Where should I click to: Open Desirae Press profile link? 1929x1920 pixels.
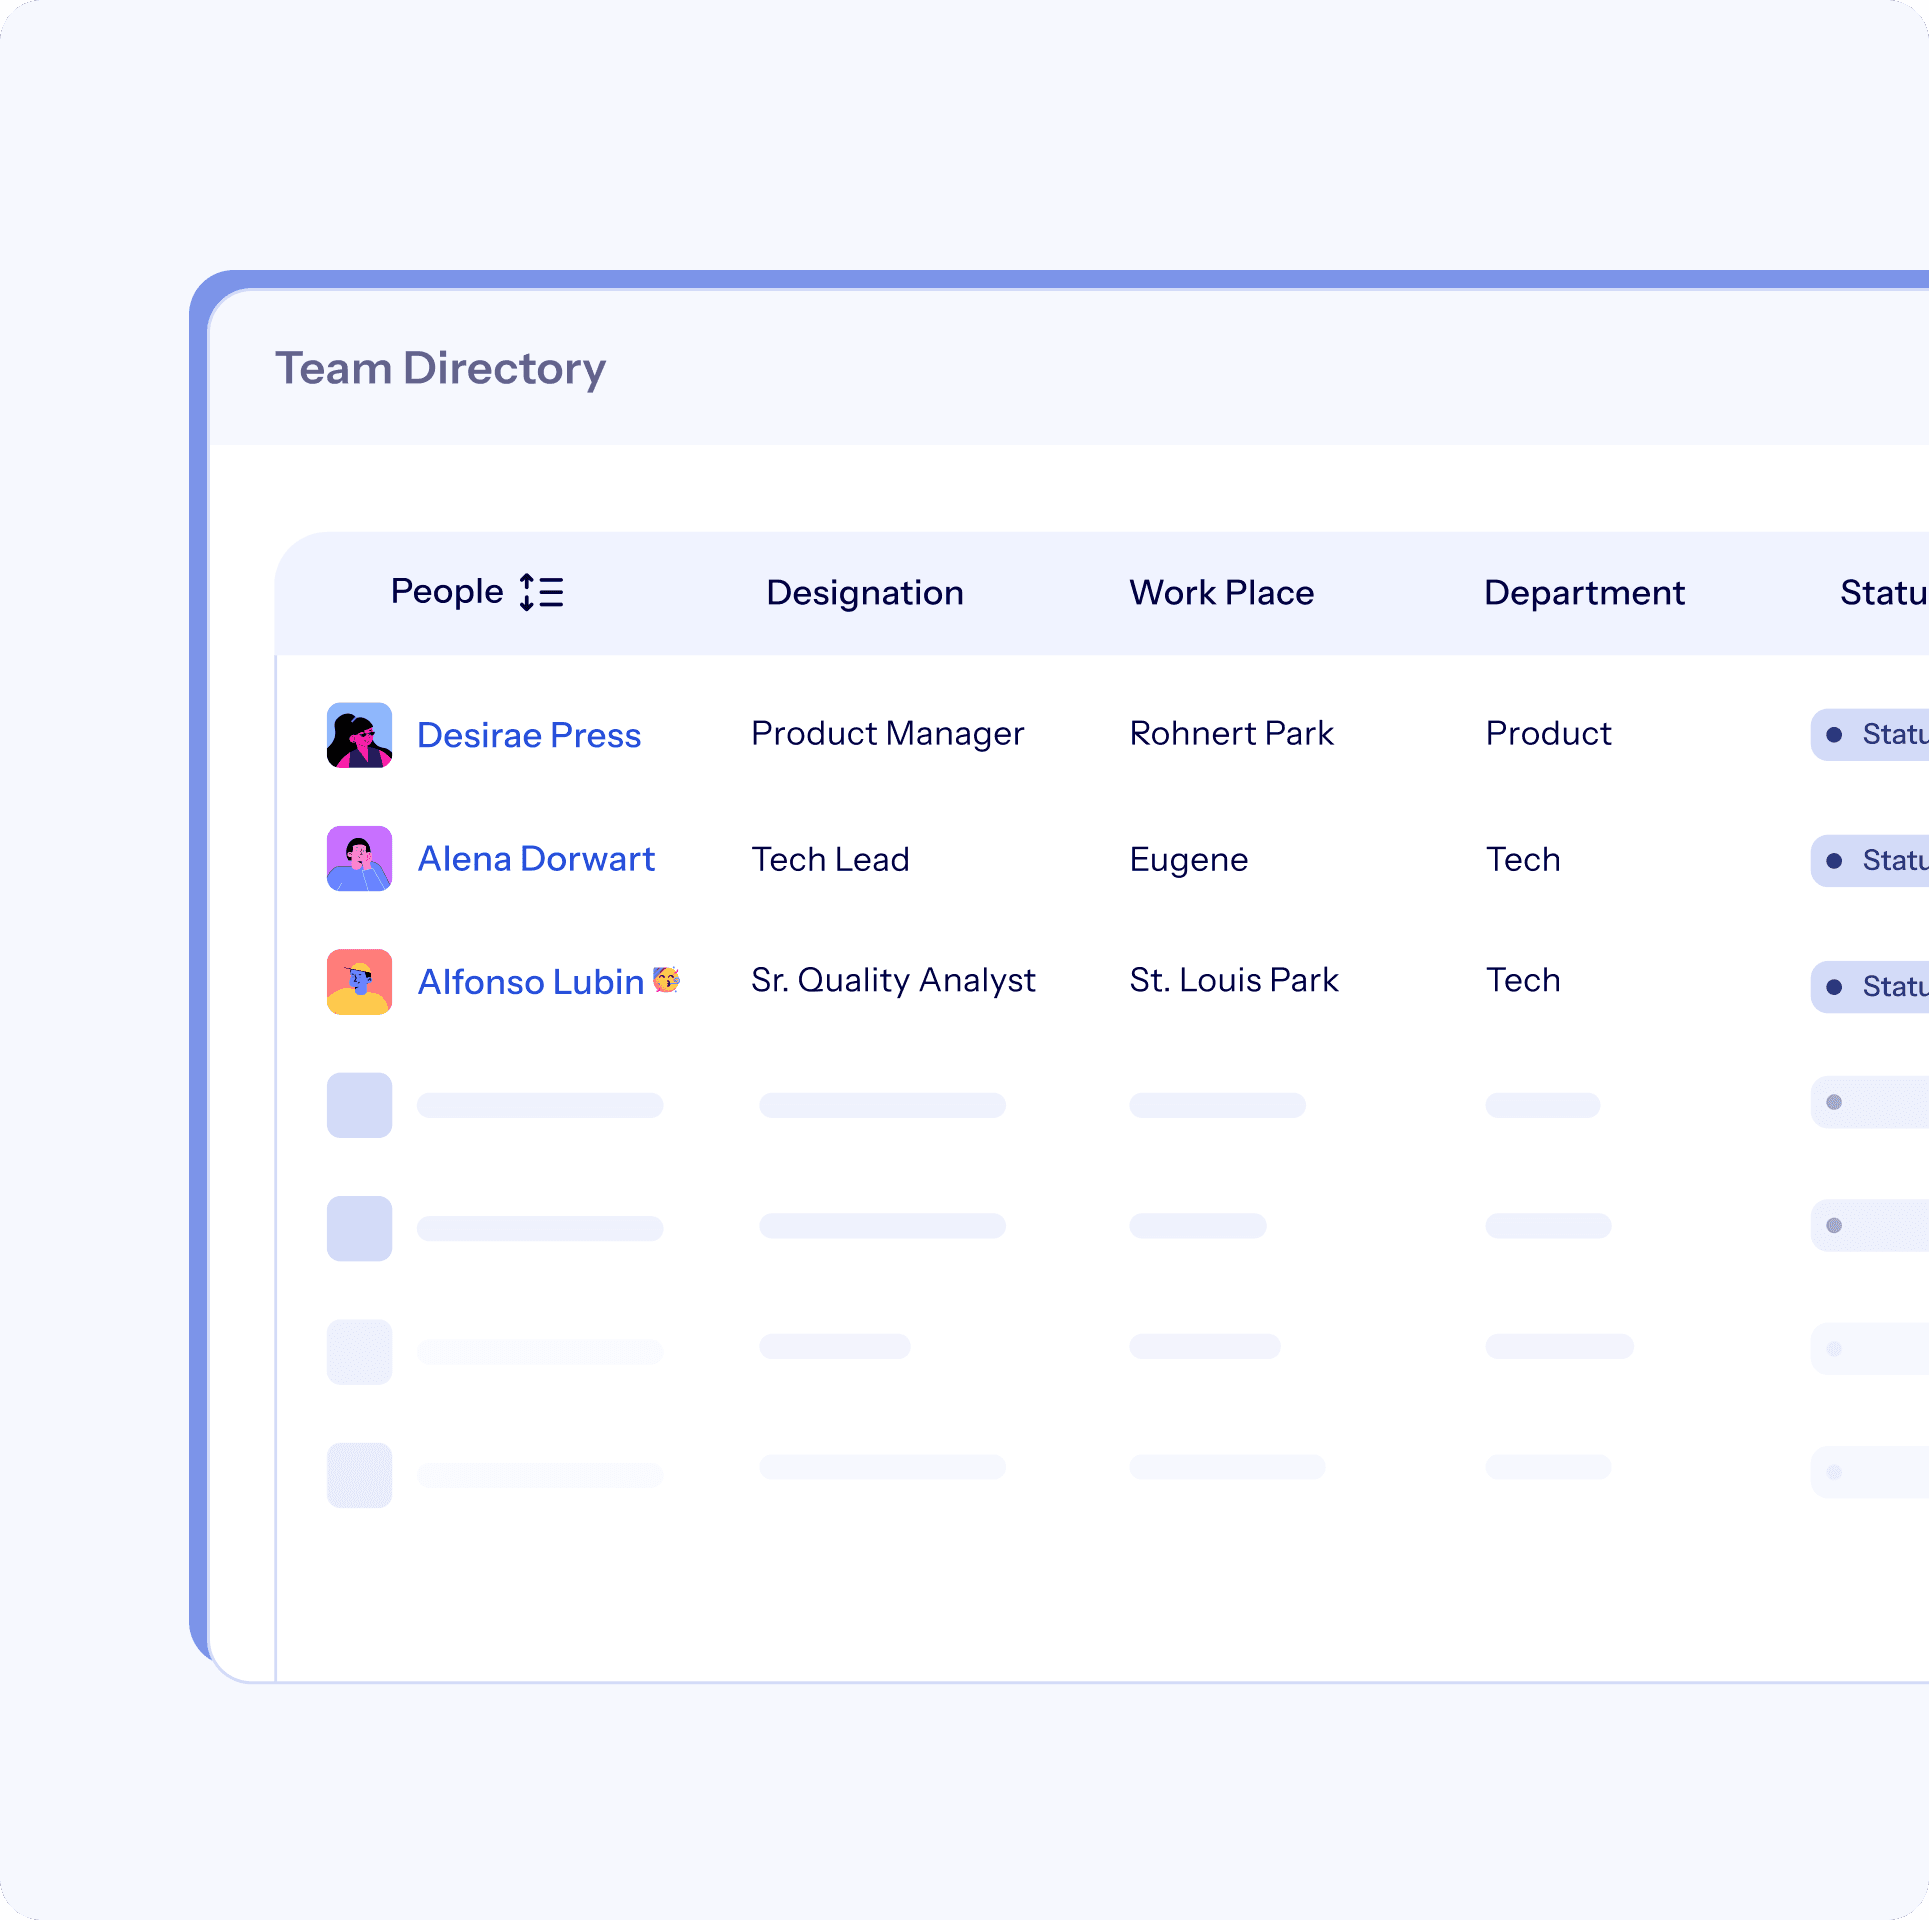[x=528, y=735]
